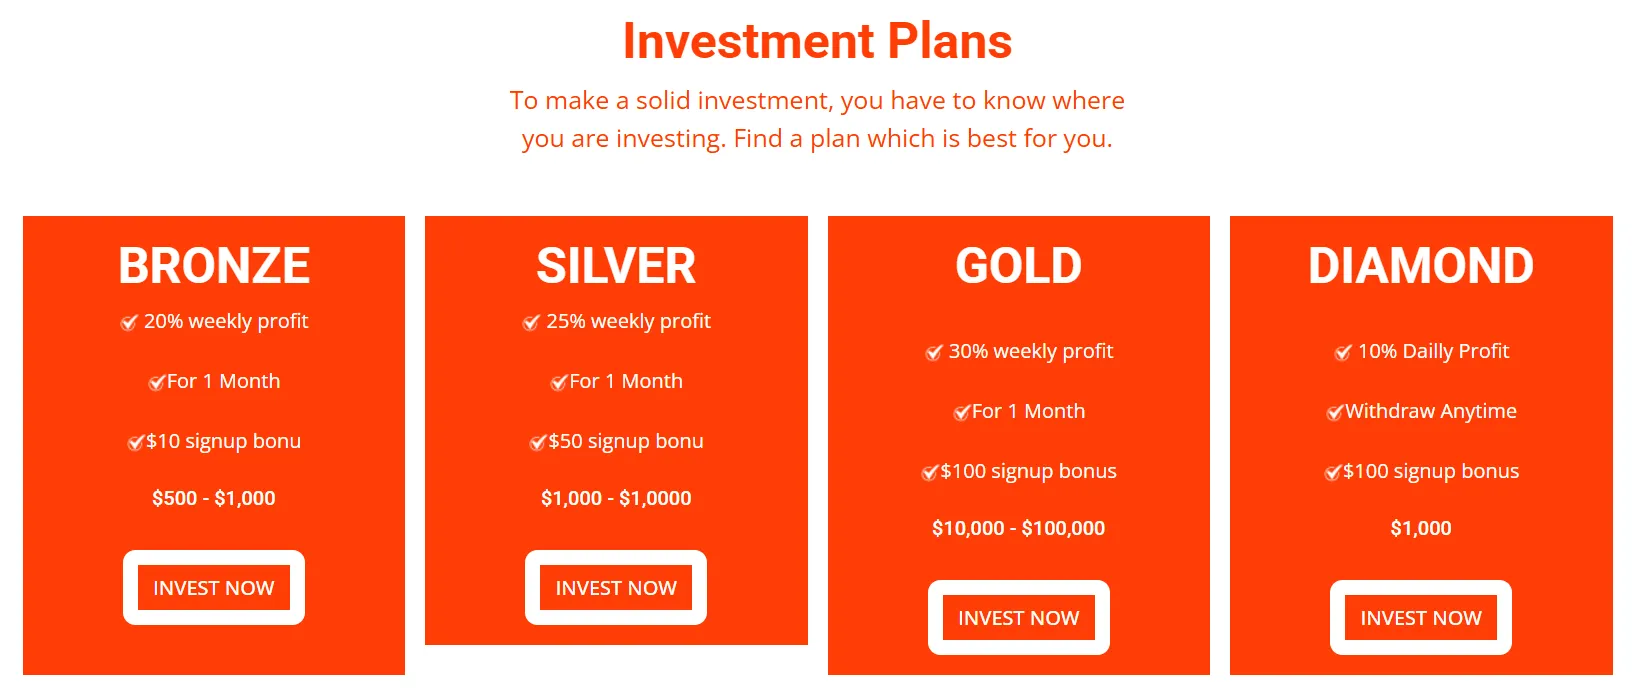The image size is (1633, 693).
Task: Choose Invest Now on the Gold plan
Action: click(1018, 618)
